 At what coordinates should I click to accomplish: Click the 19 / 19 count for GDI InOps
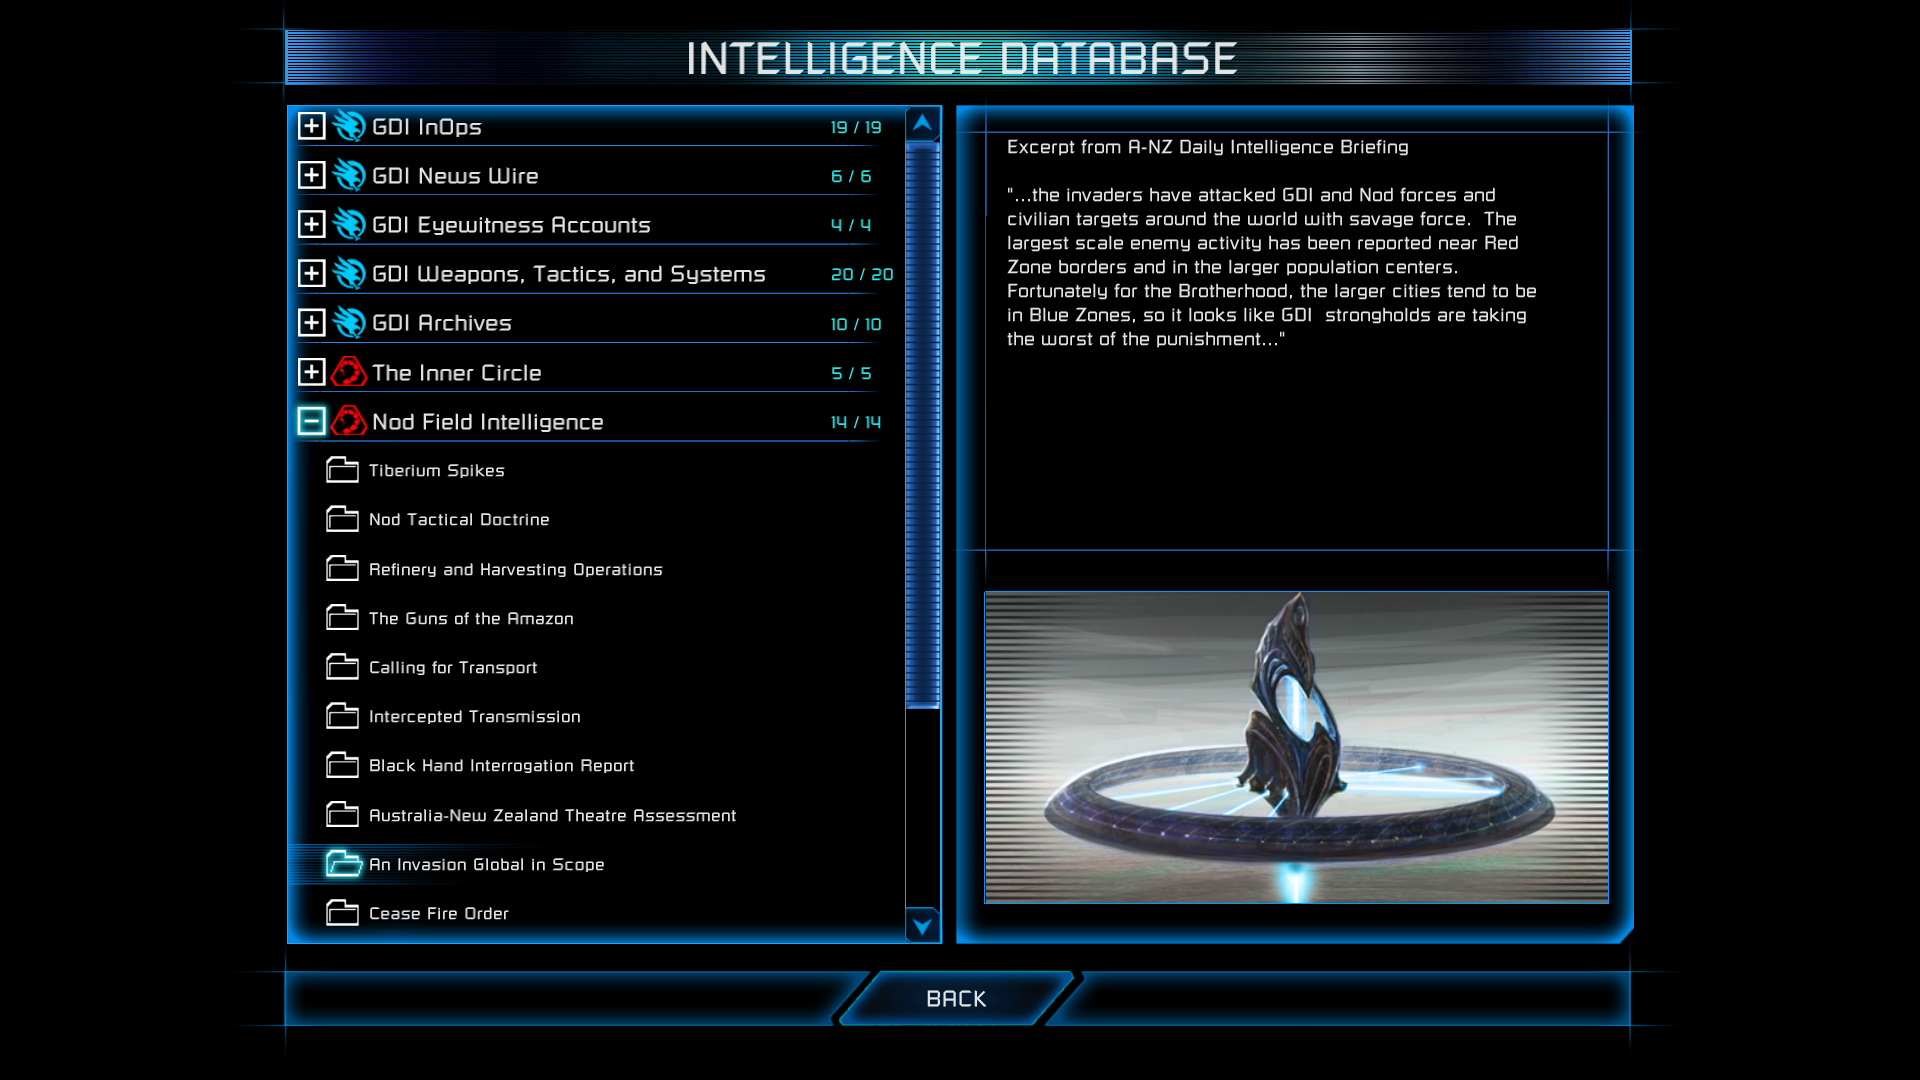(856, 127)
